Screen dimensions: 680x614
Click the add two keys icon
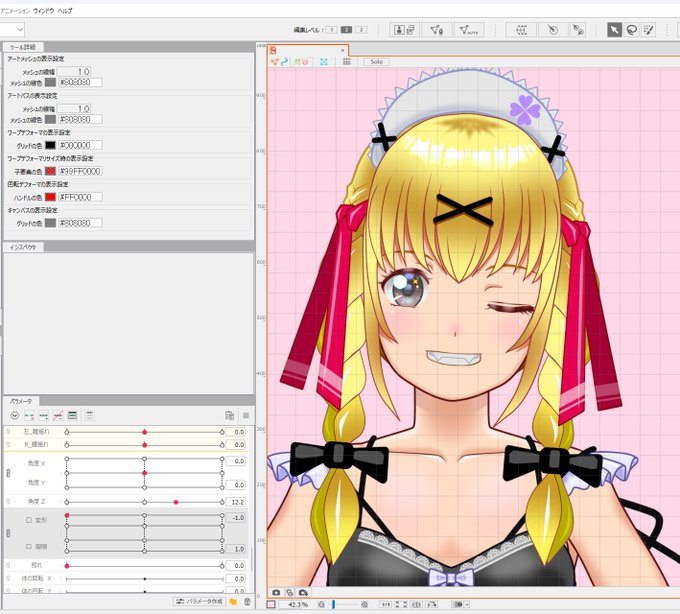29,415
